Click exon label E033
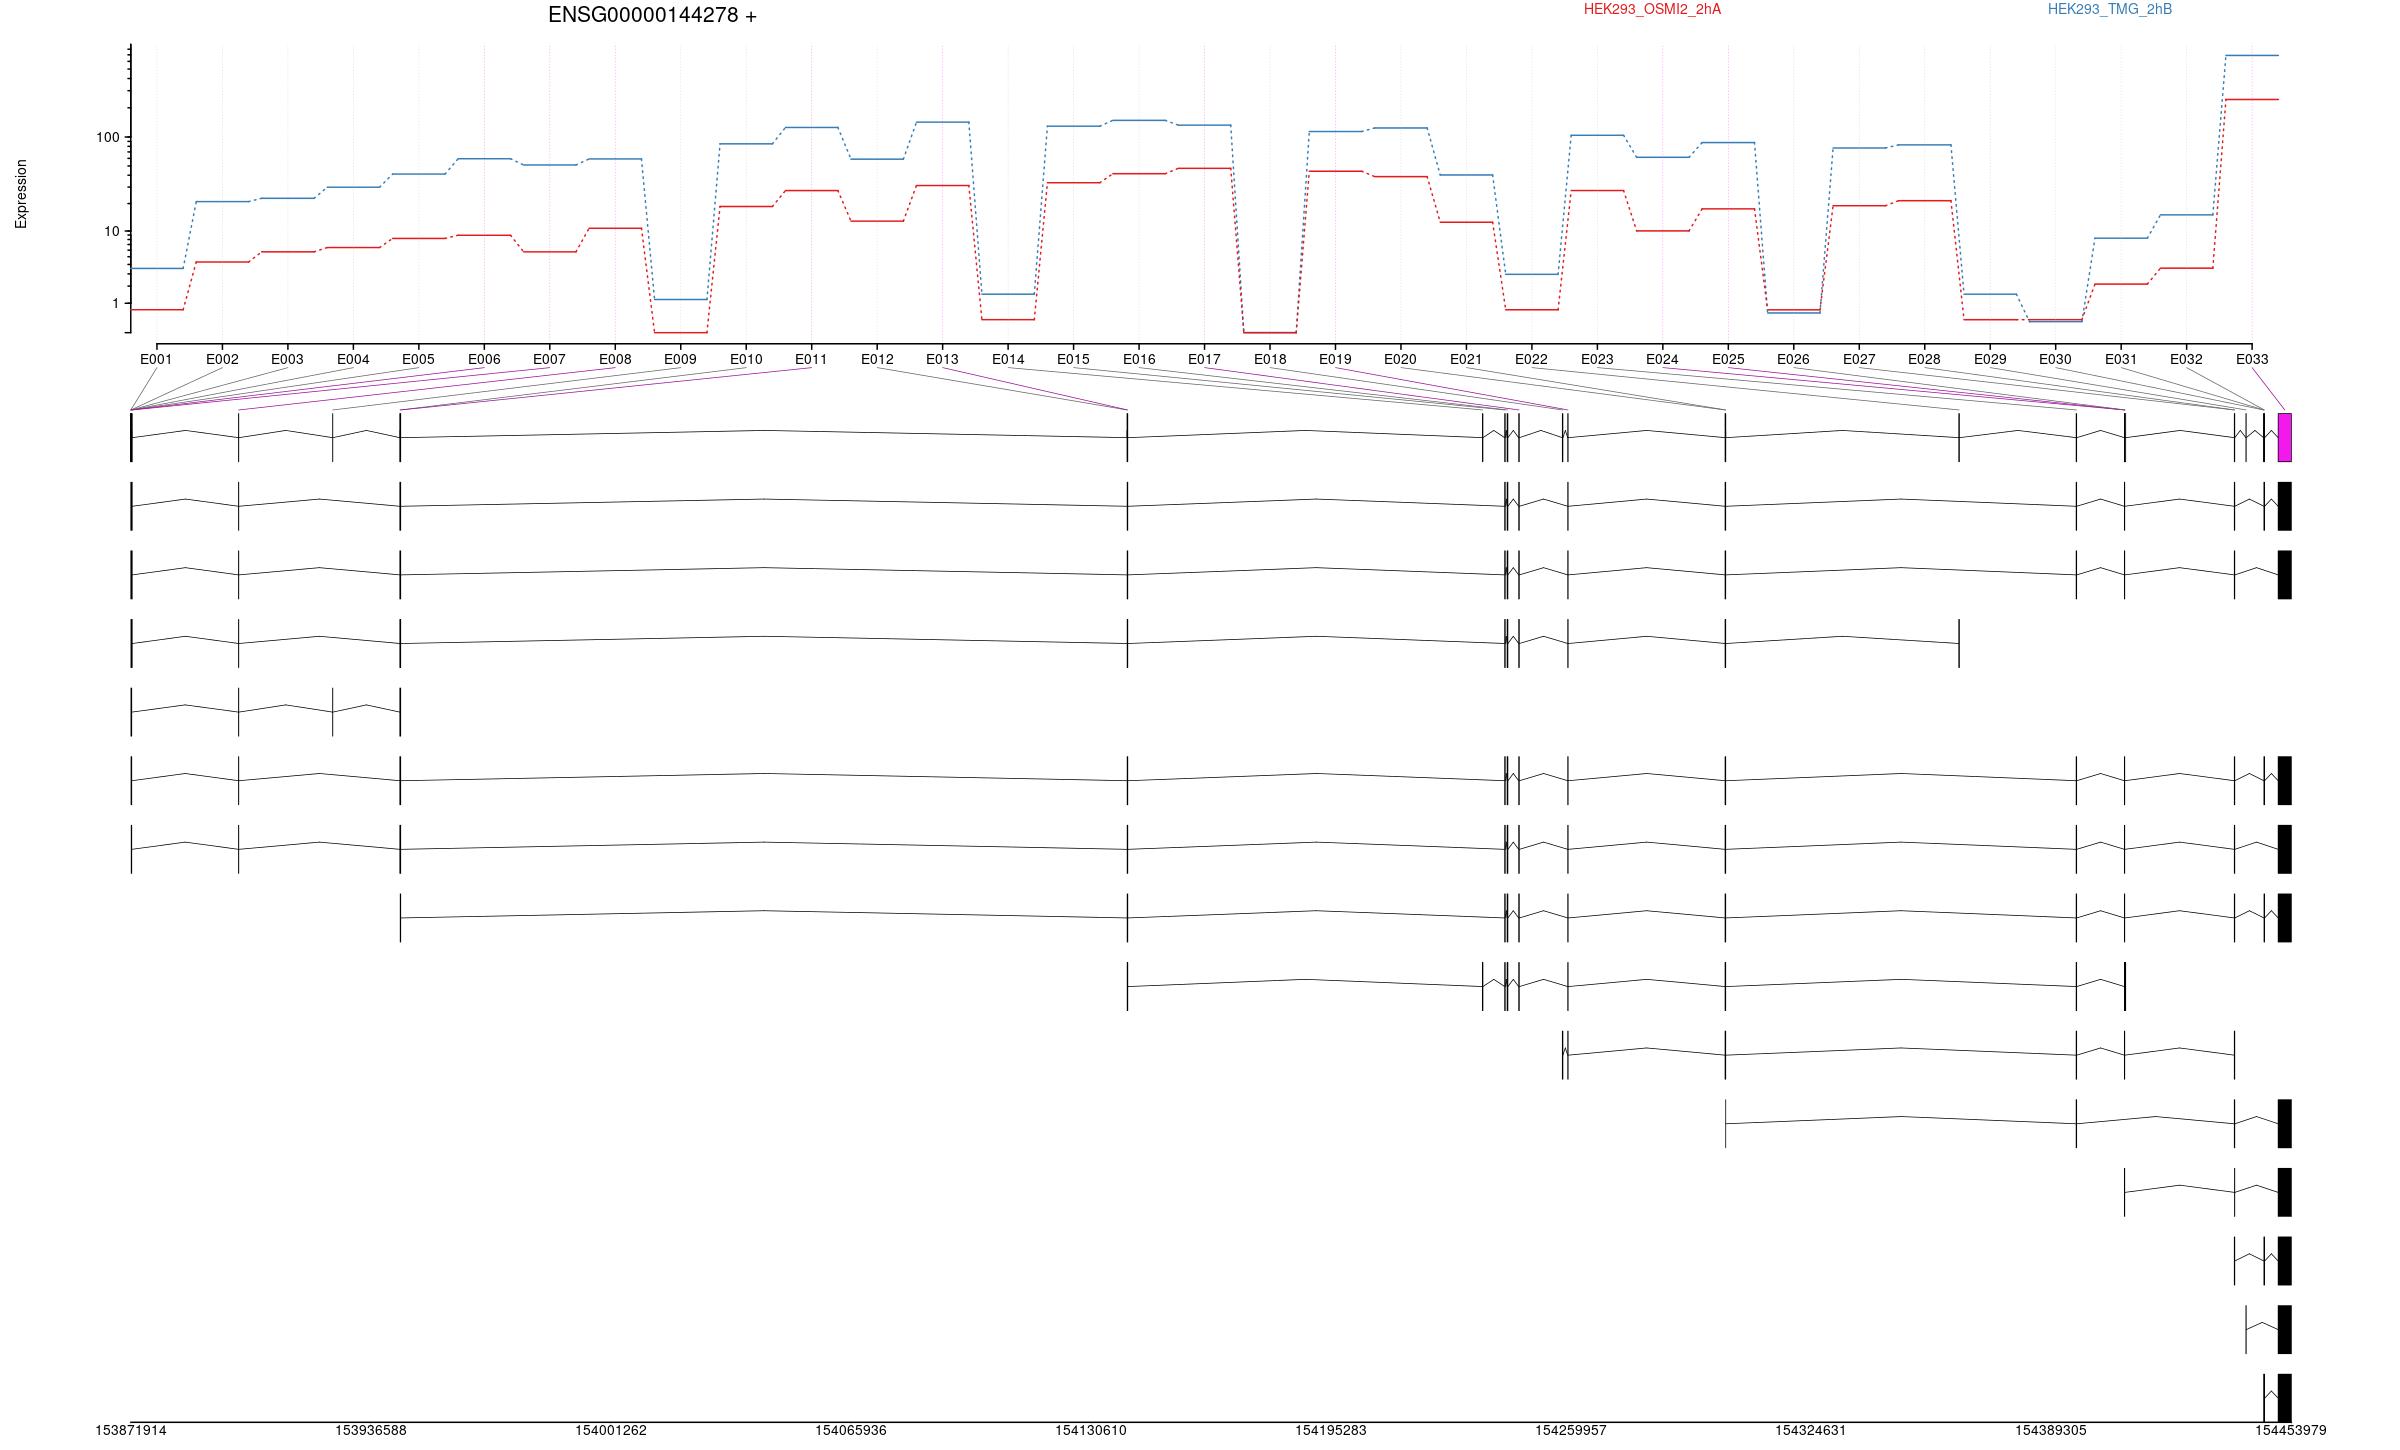 (x=2252, y=359)
